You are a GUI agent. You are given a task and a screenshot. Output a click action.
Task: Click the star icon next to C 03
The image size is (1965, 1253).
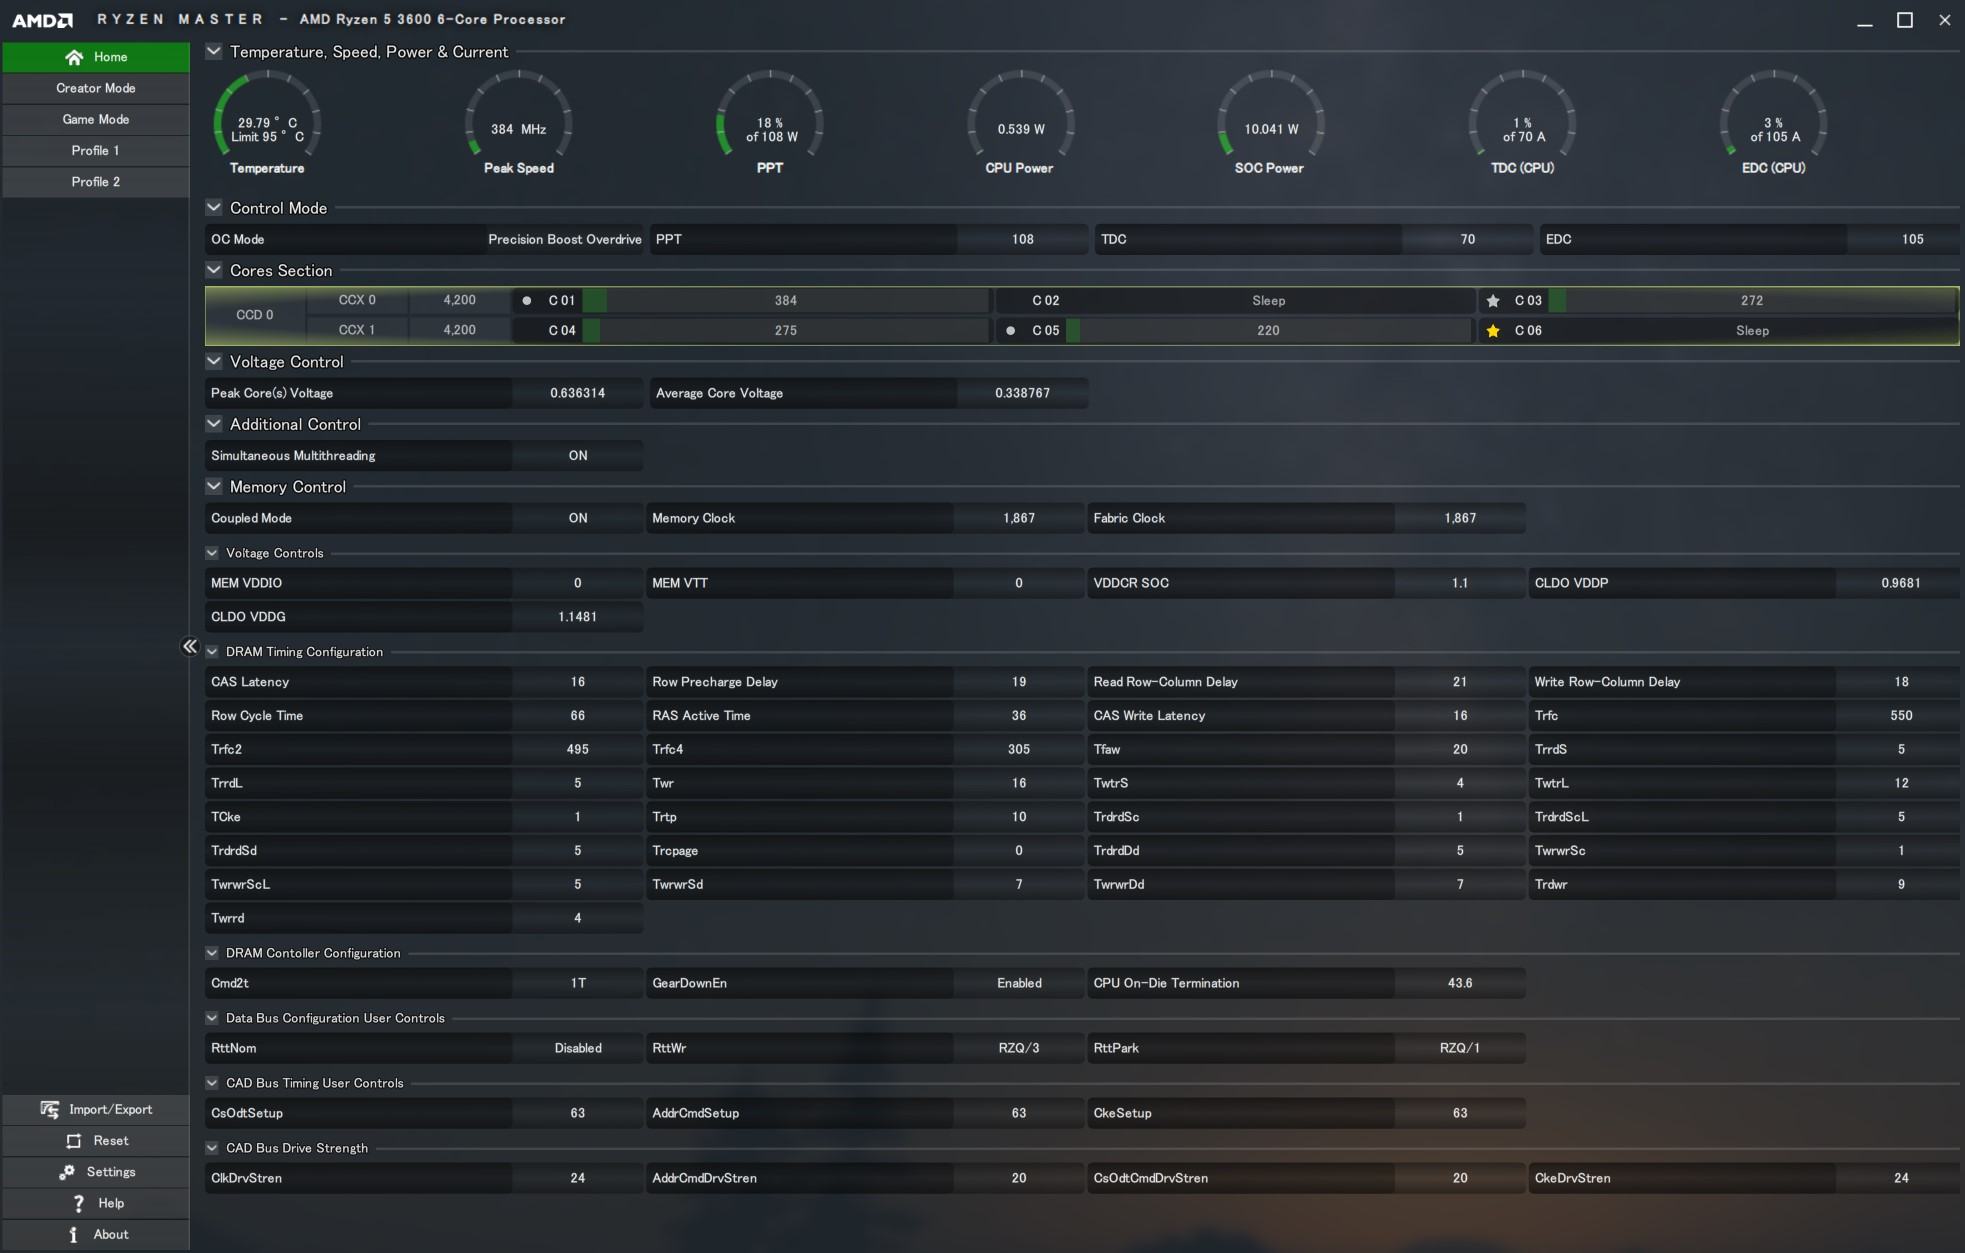[x=1493, y=301]
